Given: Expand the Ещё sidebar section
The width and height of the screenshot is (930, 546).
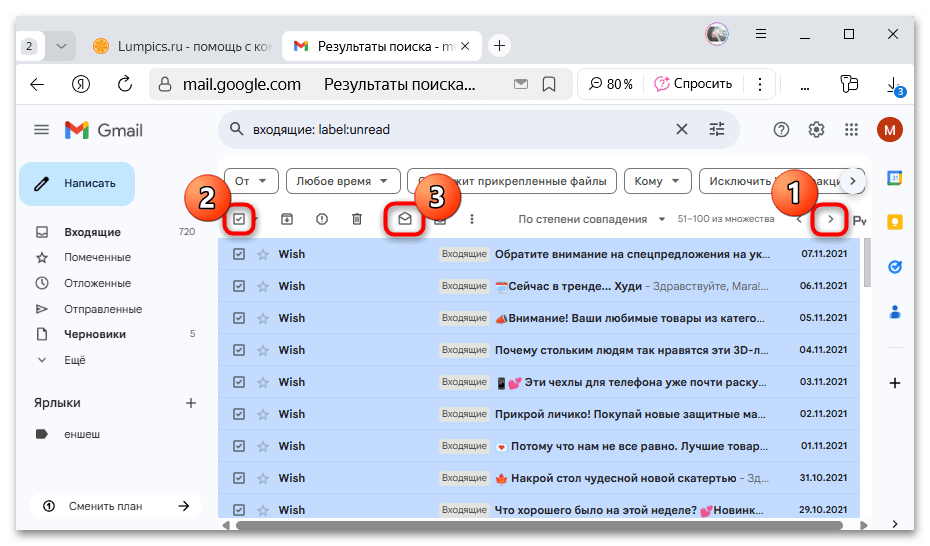Looking at the screenshot, I should [x=75, y=360].
